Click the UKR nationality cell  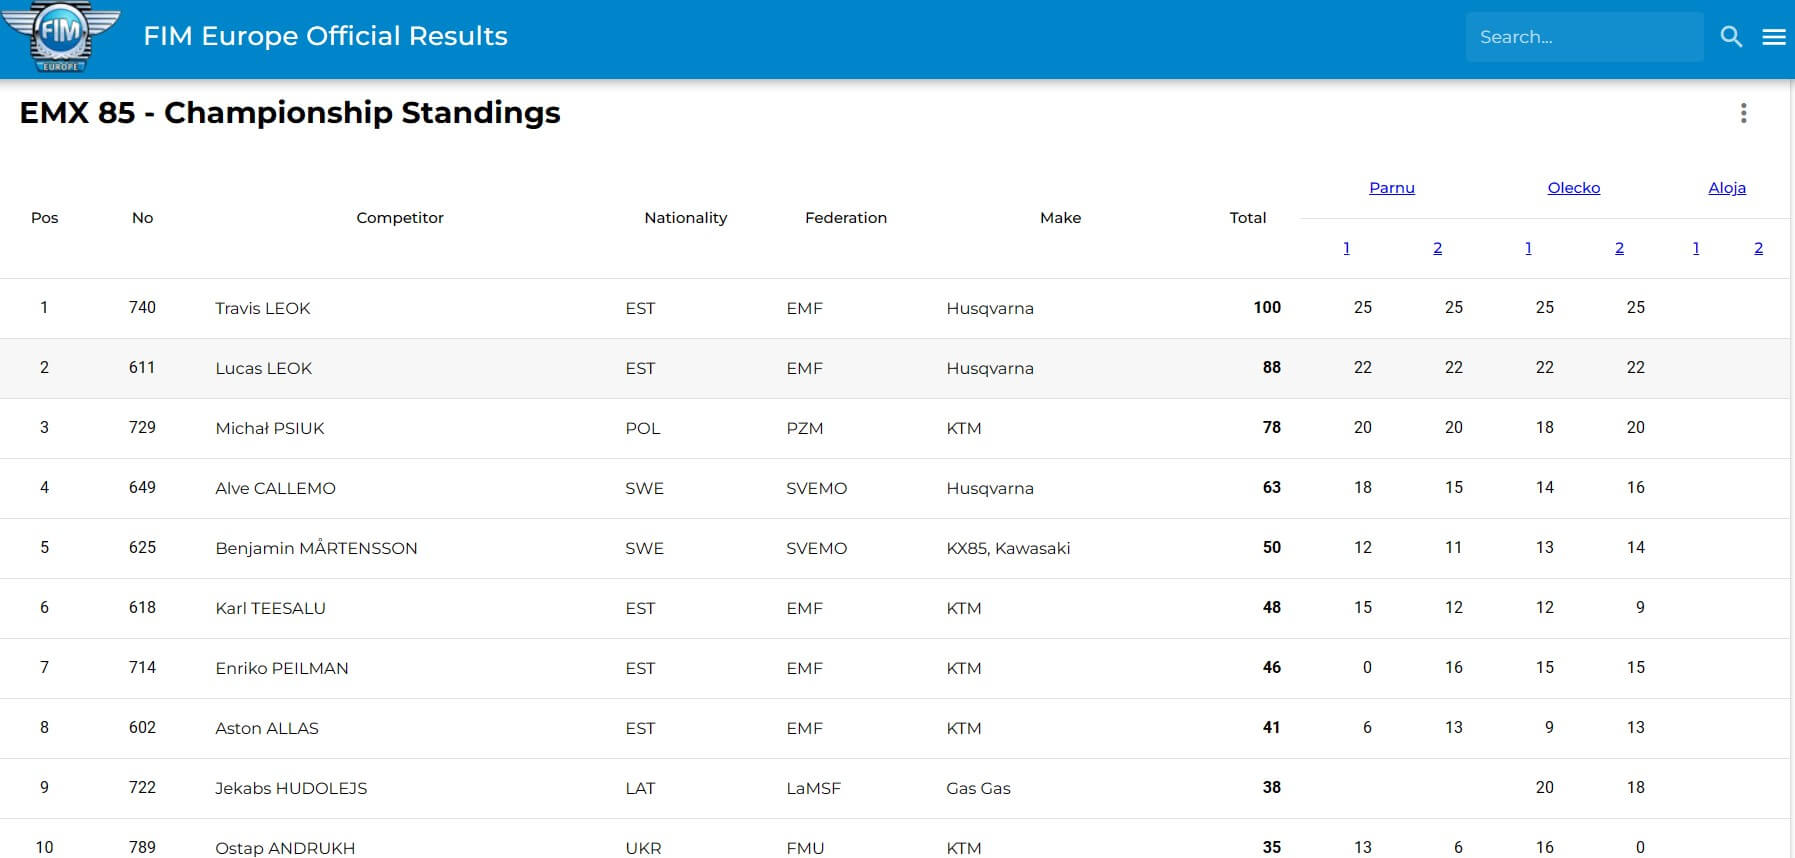(x=643, y=848)
